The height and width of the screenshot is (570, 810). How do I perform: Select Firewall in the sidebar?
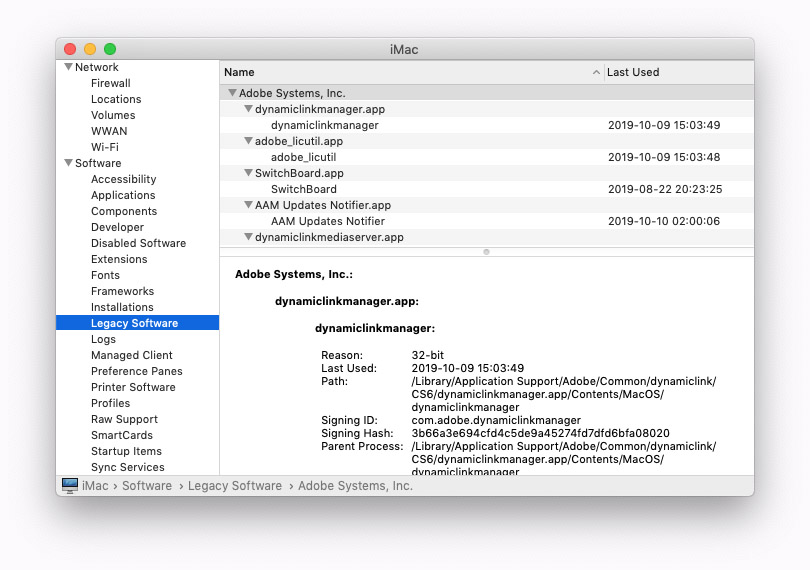point(111,83)
